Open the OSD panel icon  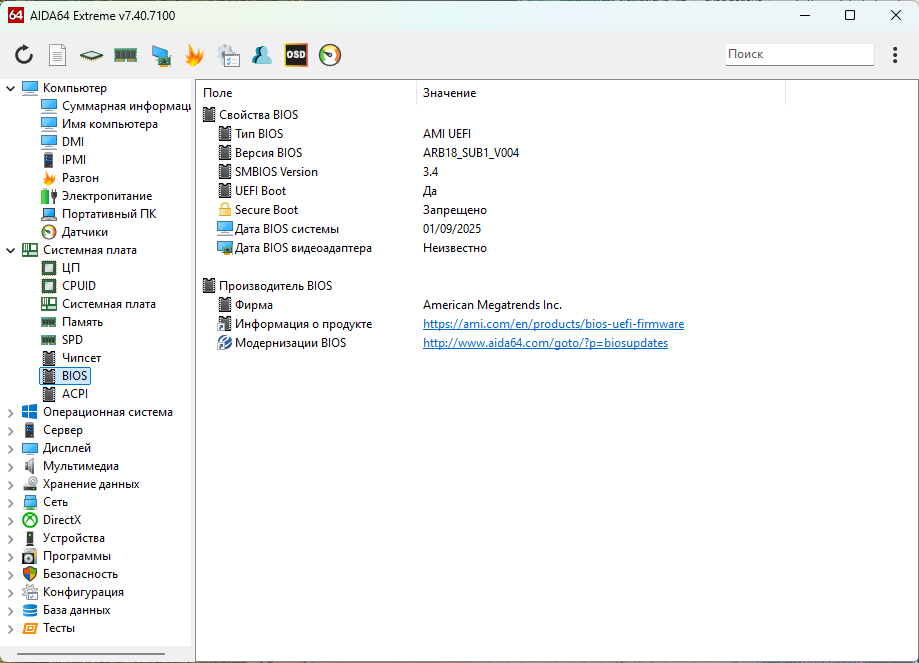[296, 55]
